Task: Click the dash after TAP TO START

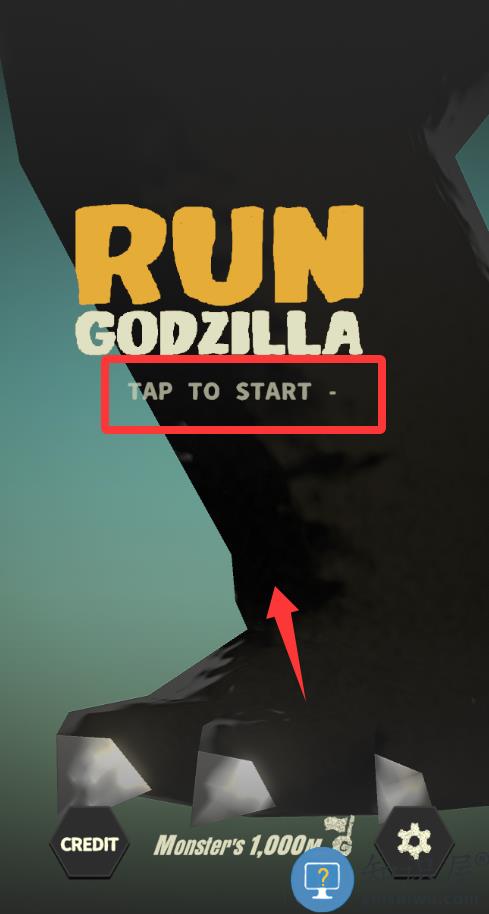Action: point(333,392)
